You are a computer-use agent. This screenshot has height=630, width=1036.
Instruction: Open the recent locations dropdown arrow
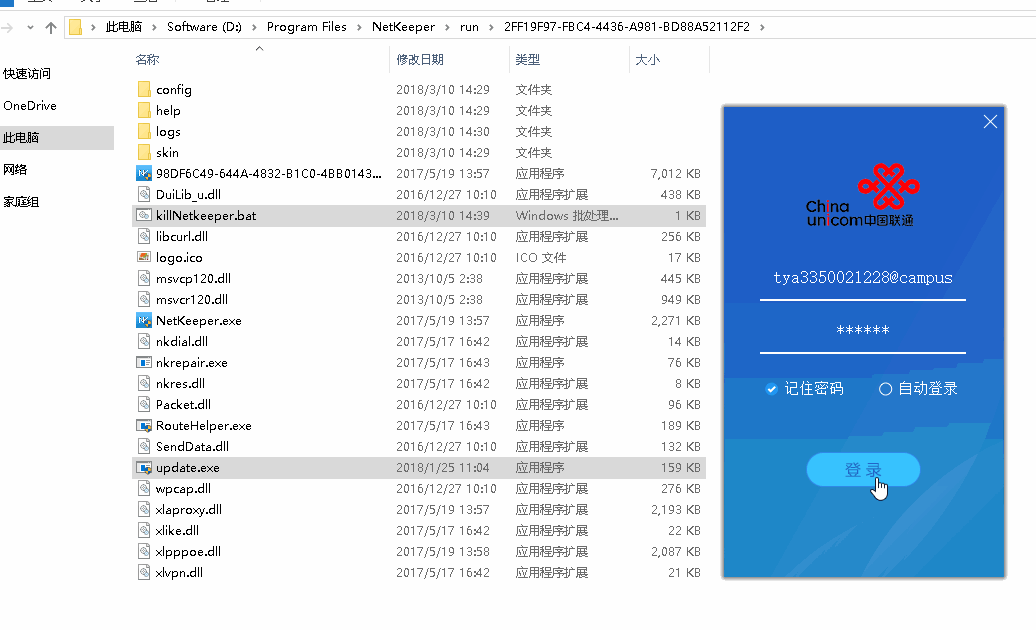pyautogui.click(x=30, y=27)
